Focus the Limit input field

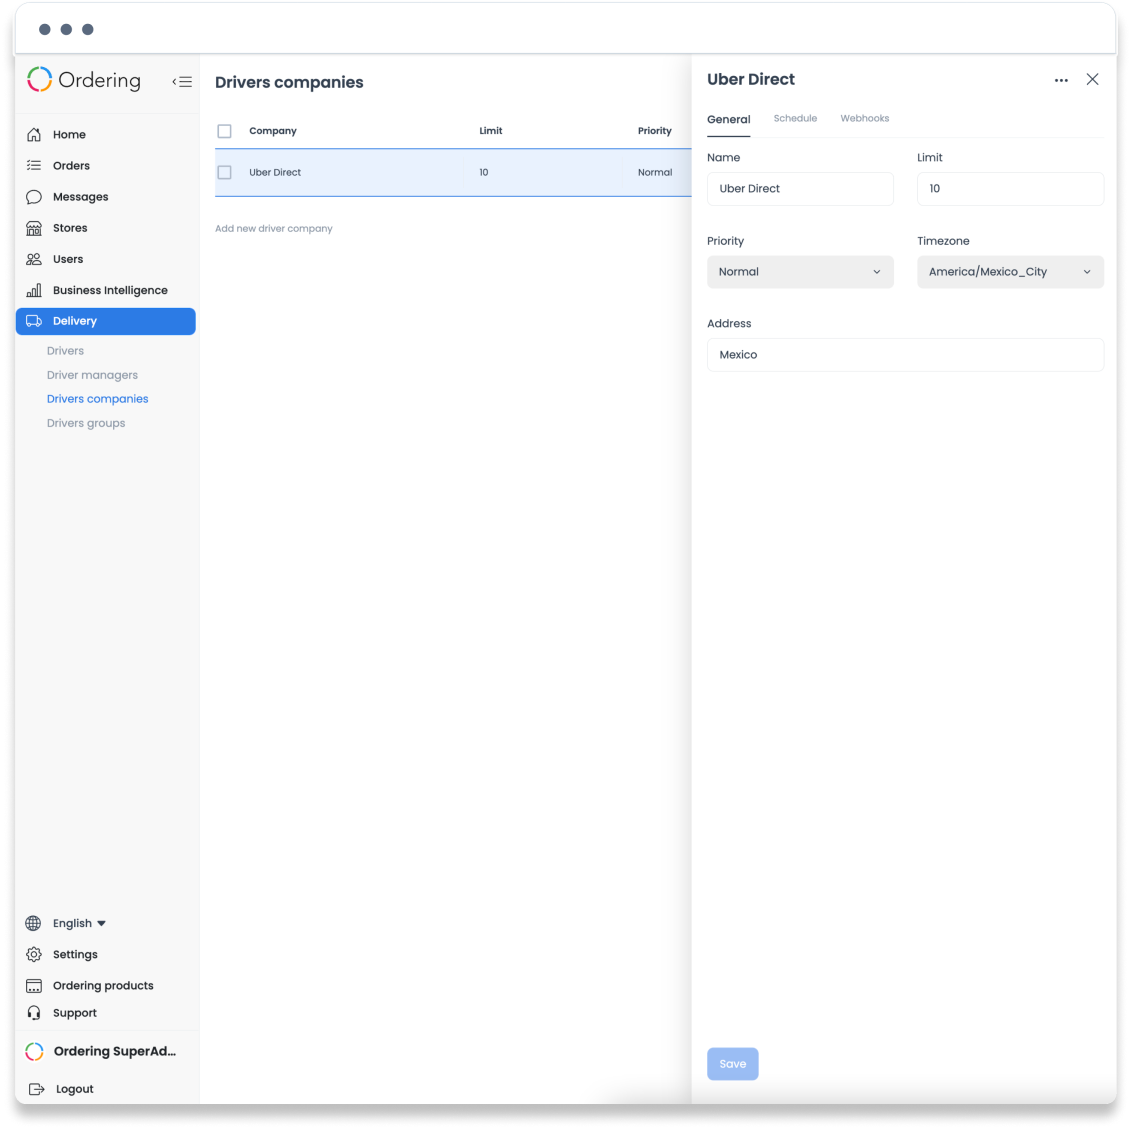pyautogui.click(x=1010, y=189)
